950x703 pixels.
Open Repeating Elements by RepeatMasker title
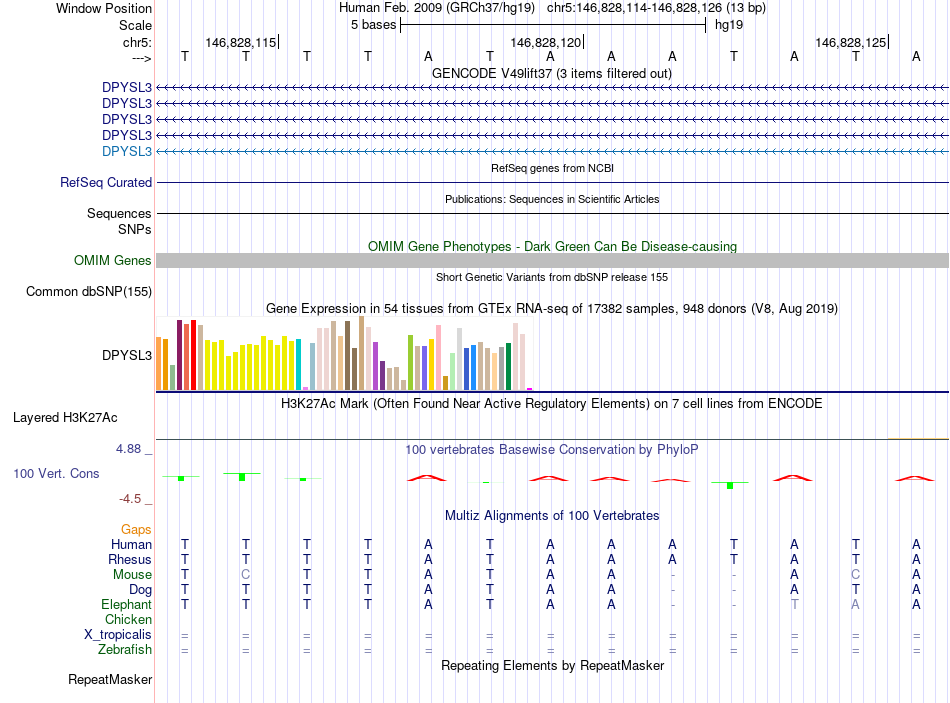pos(552,665)
